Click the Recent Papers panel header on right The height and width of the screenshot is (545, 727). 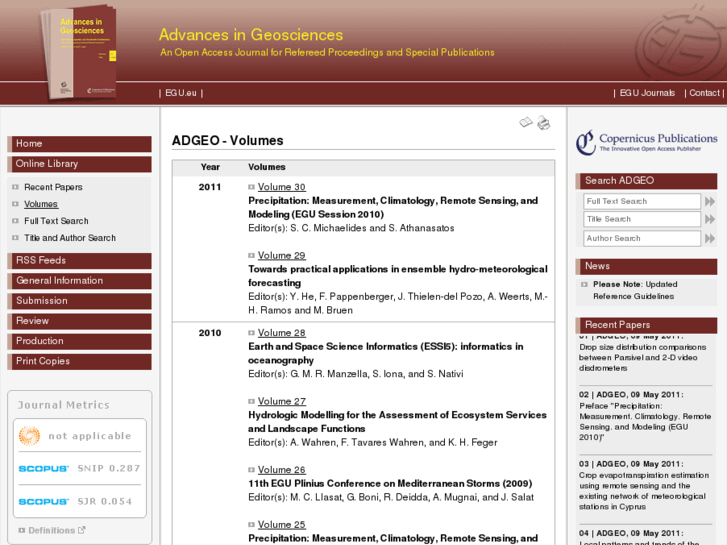(646, 325)
